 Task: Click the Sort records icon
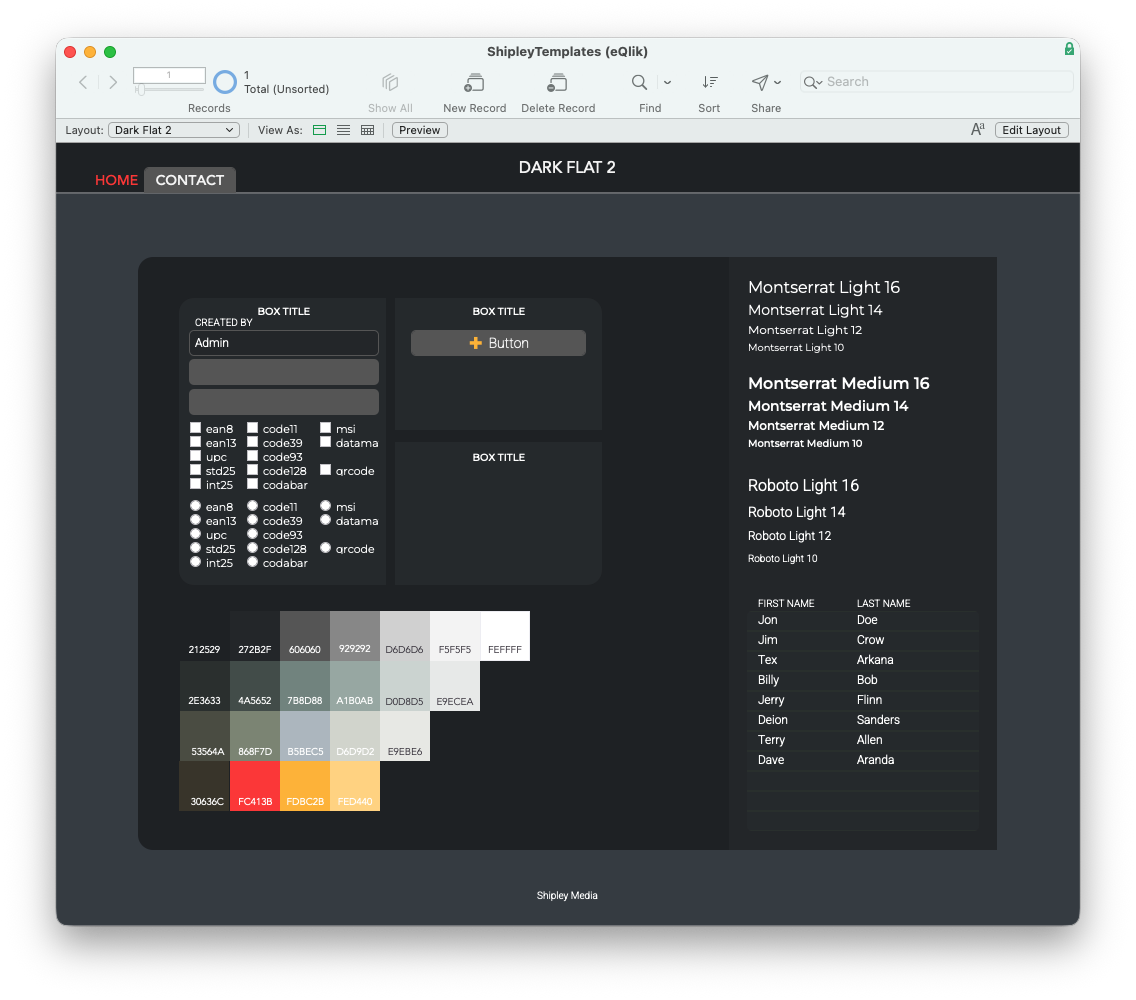pyautogui.click(x=709, y=82)
